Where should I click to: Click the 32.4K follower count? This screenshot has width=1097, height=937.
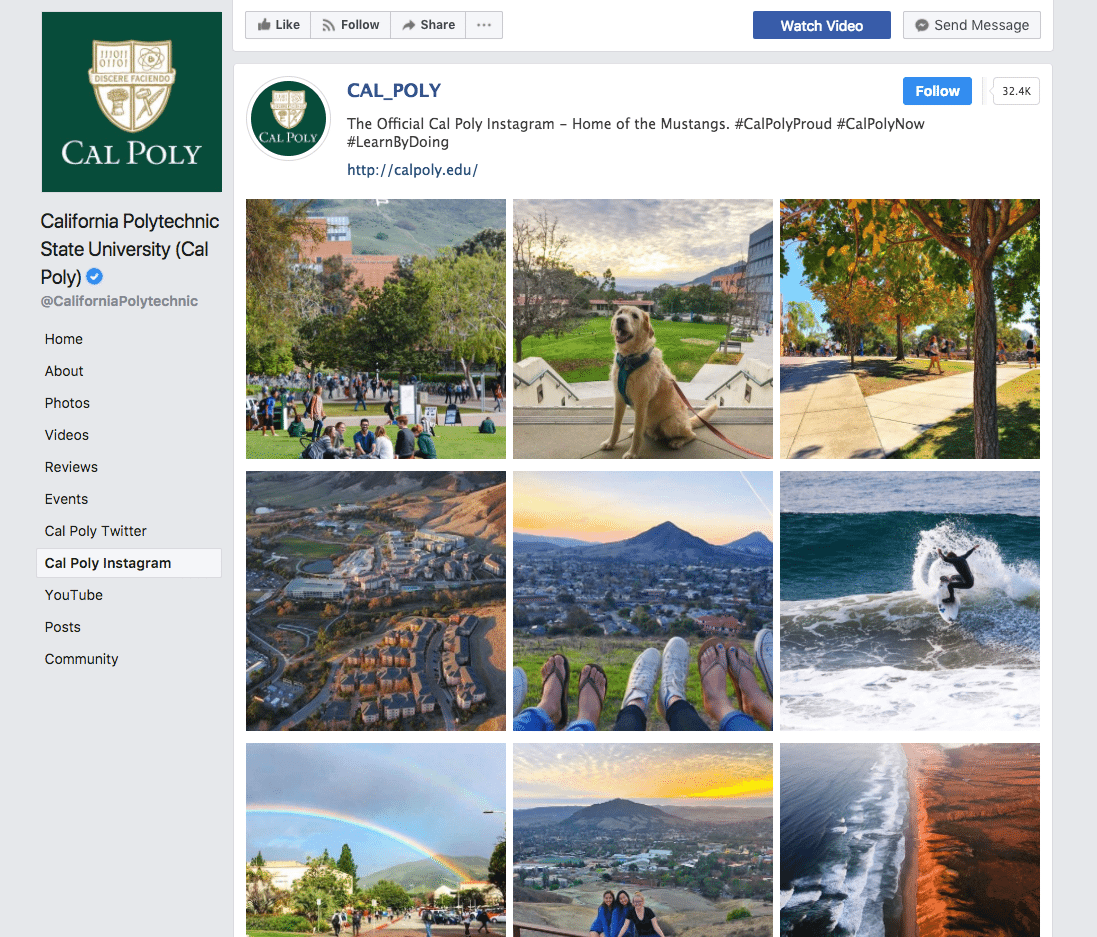click(1016, 90)
